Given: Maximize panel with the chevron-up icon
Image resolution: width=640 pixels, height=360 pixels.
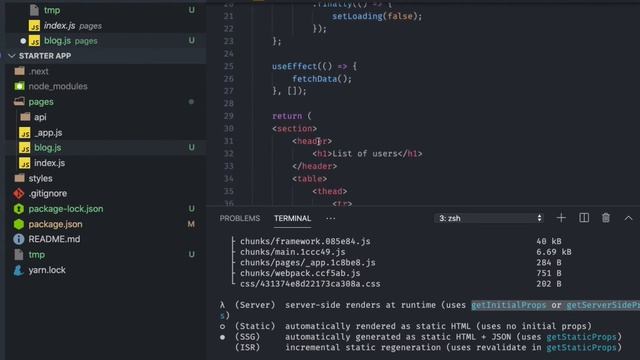Looking at the screenshot, I should click(628, 218).
